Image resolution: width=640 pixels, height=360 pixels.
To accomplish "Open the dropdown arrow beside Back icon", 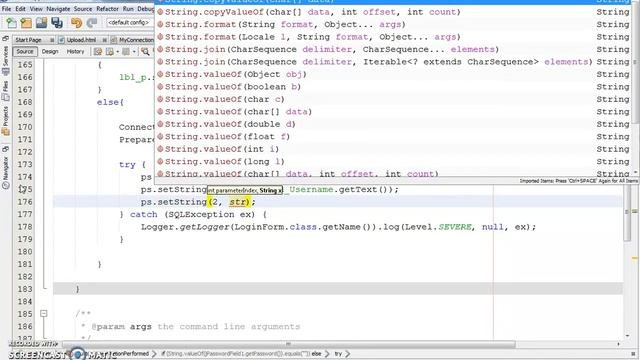I will (118, 52).
